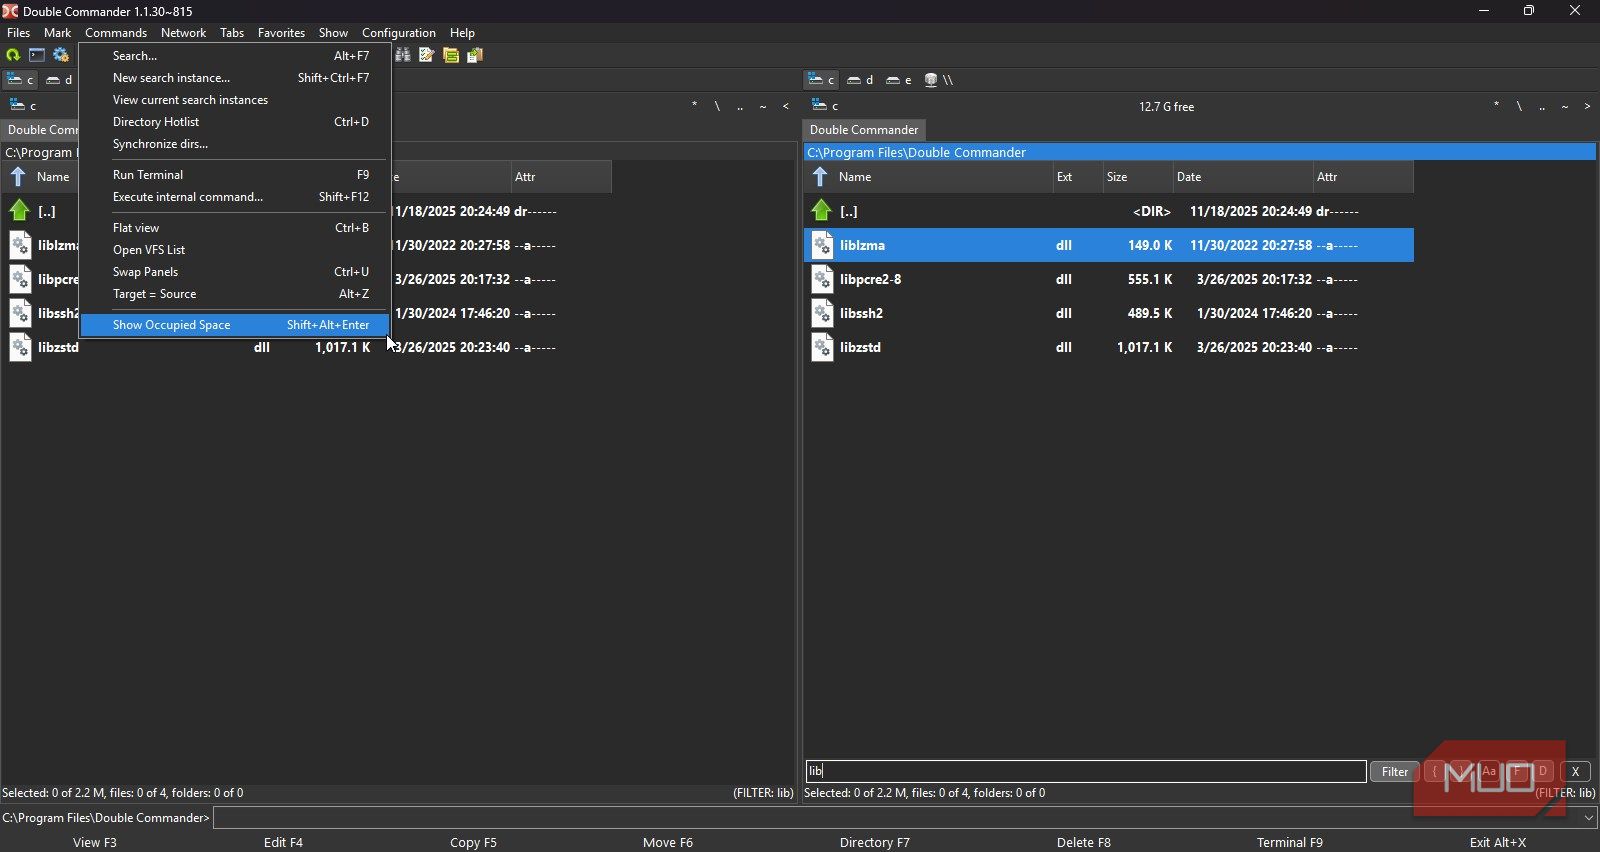Click the green up-folder icon in the left panel
Image resolution: width=1600 pixels, height=852 pixels.
pos(20,211)
